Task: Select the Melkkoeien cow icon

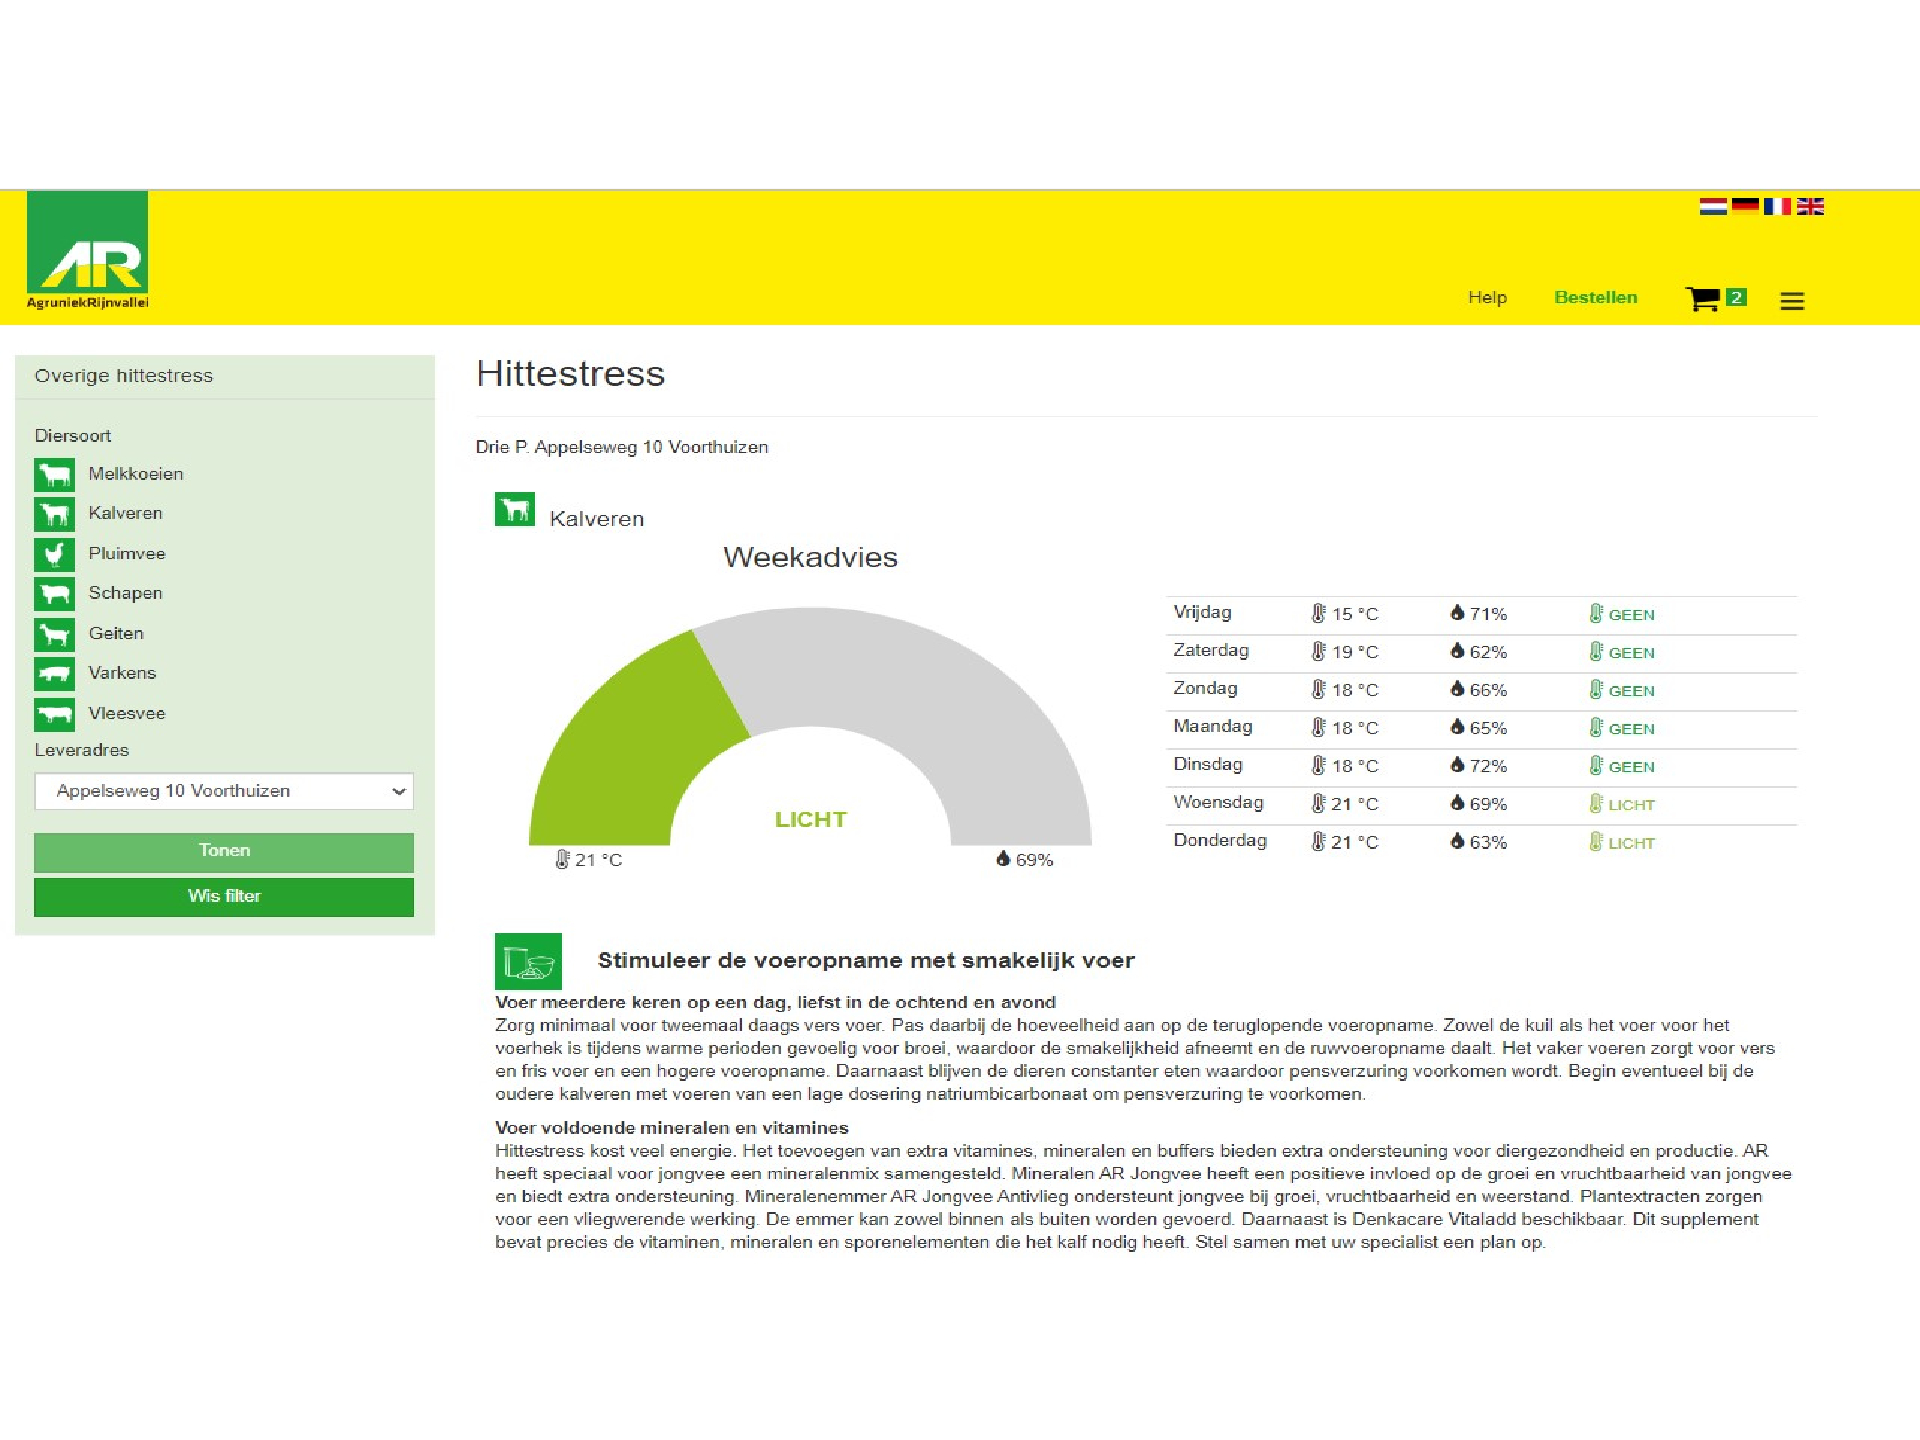Action: click(54, 474)
